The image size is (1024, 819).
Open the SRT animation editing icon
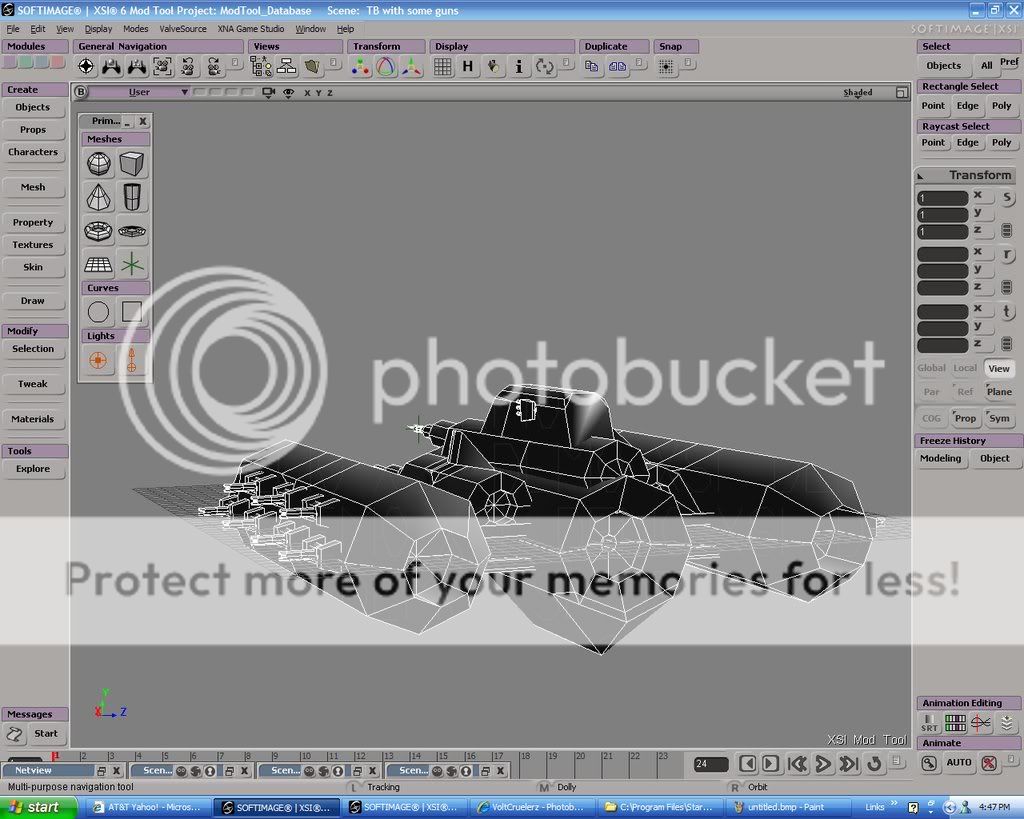click(x=930, y=723)
